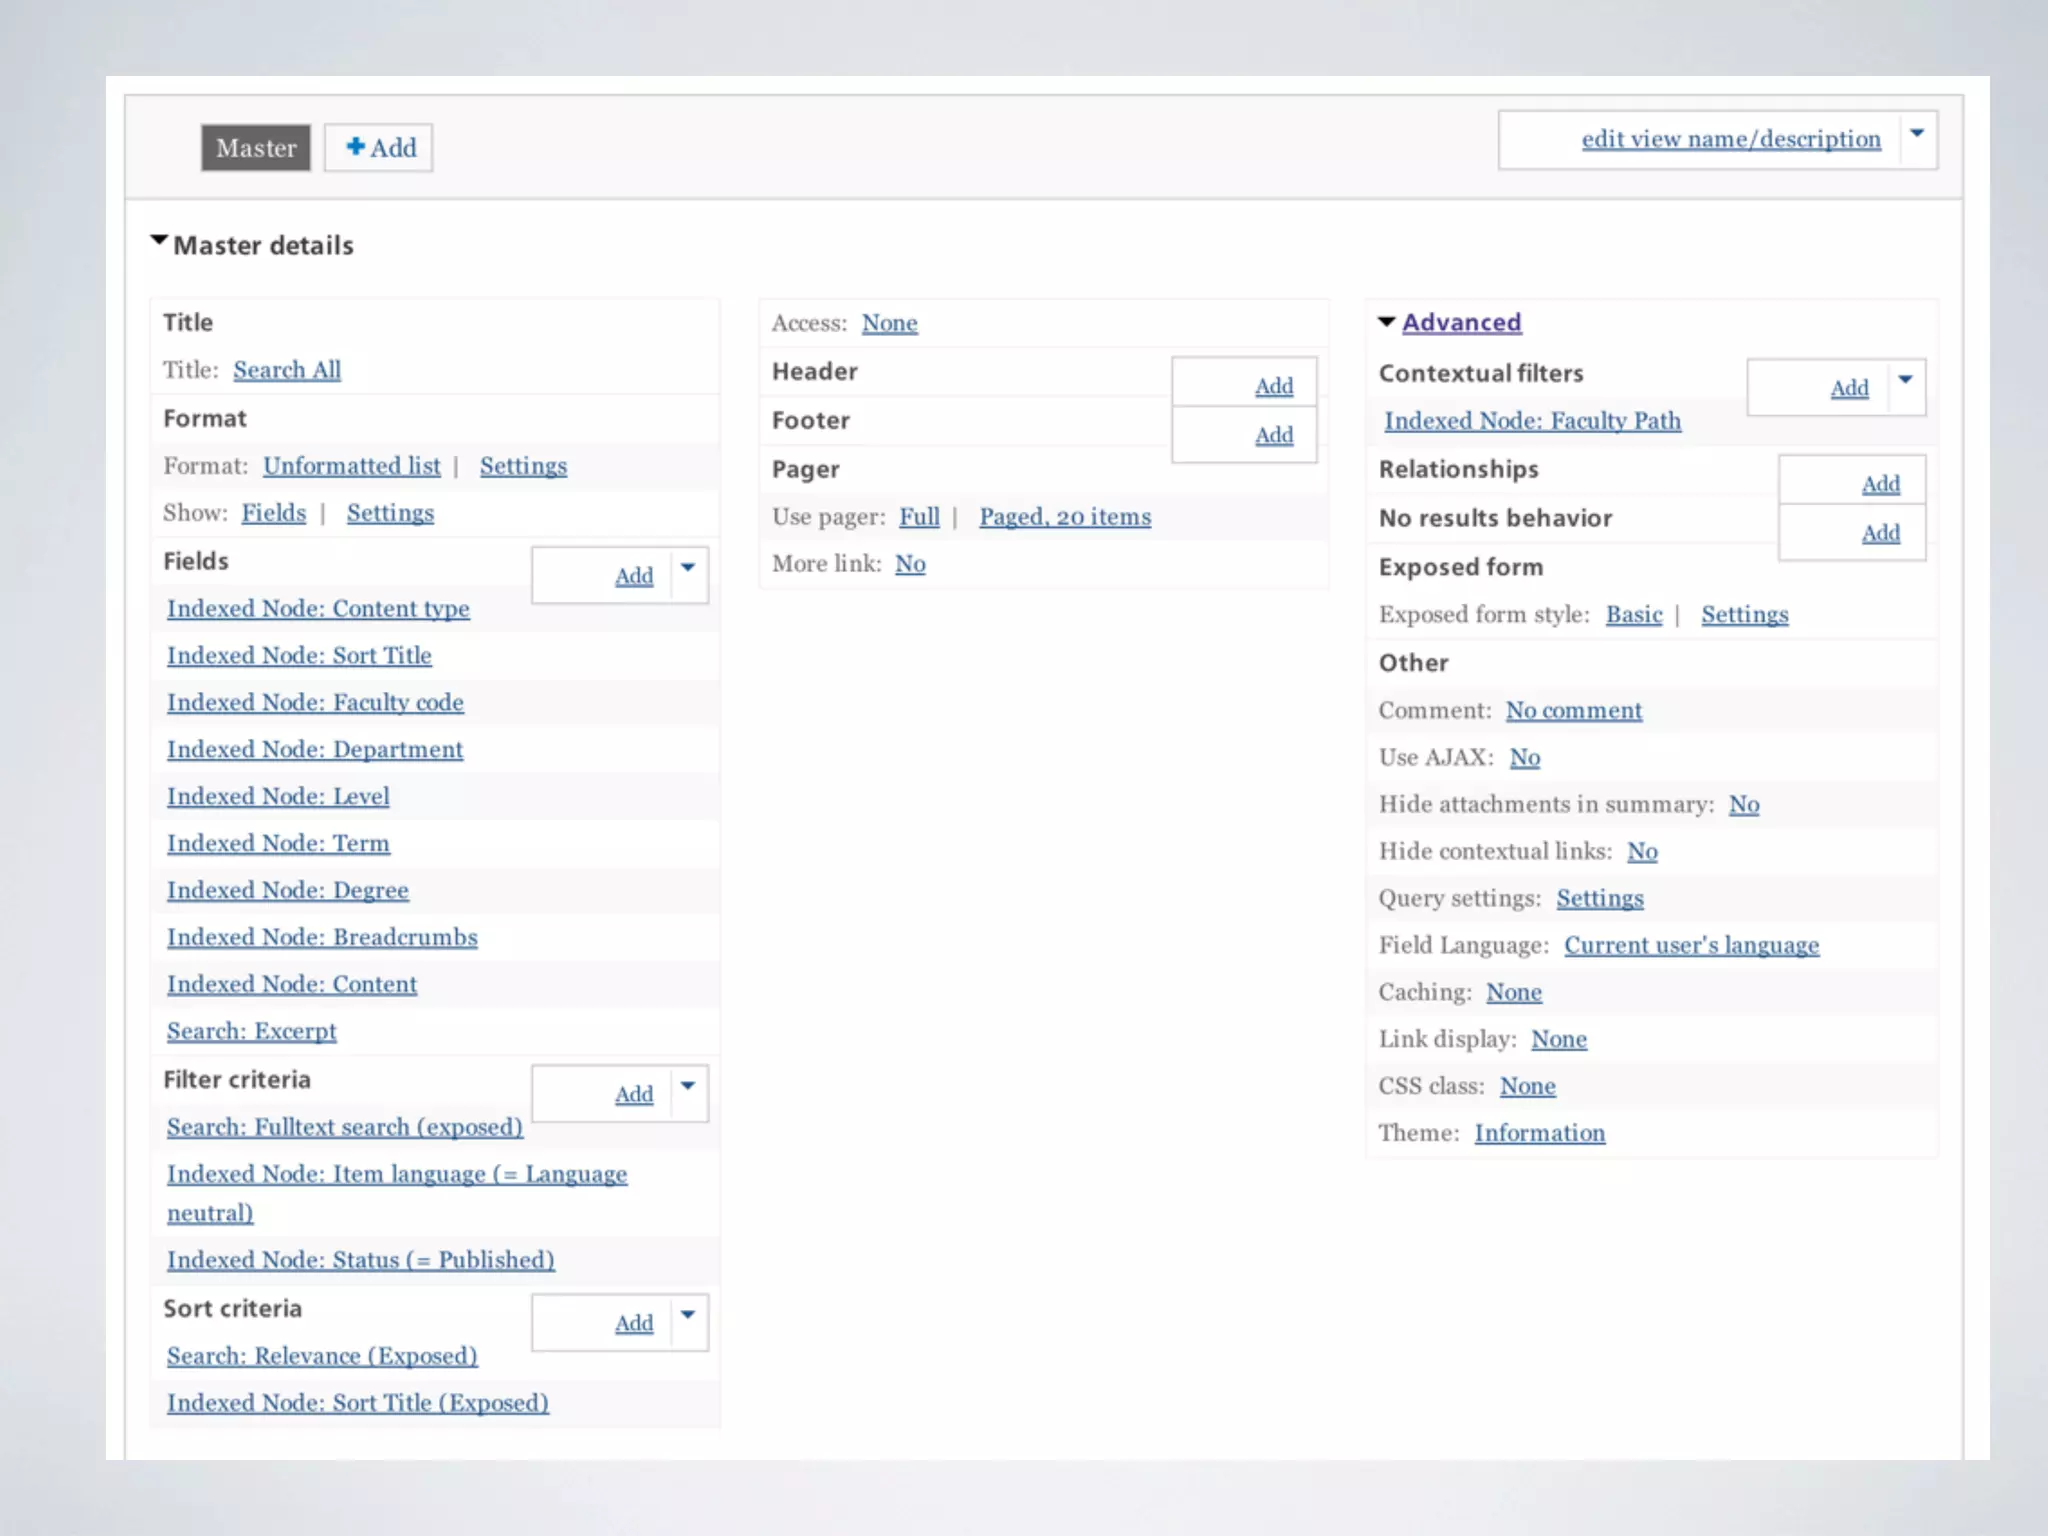This screenshot has width=2048, height=1536.
Task: Add a Header to the view
Action: point(1273,386)
